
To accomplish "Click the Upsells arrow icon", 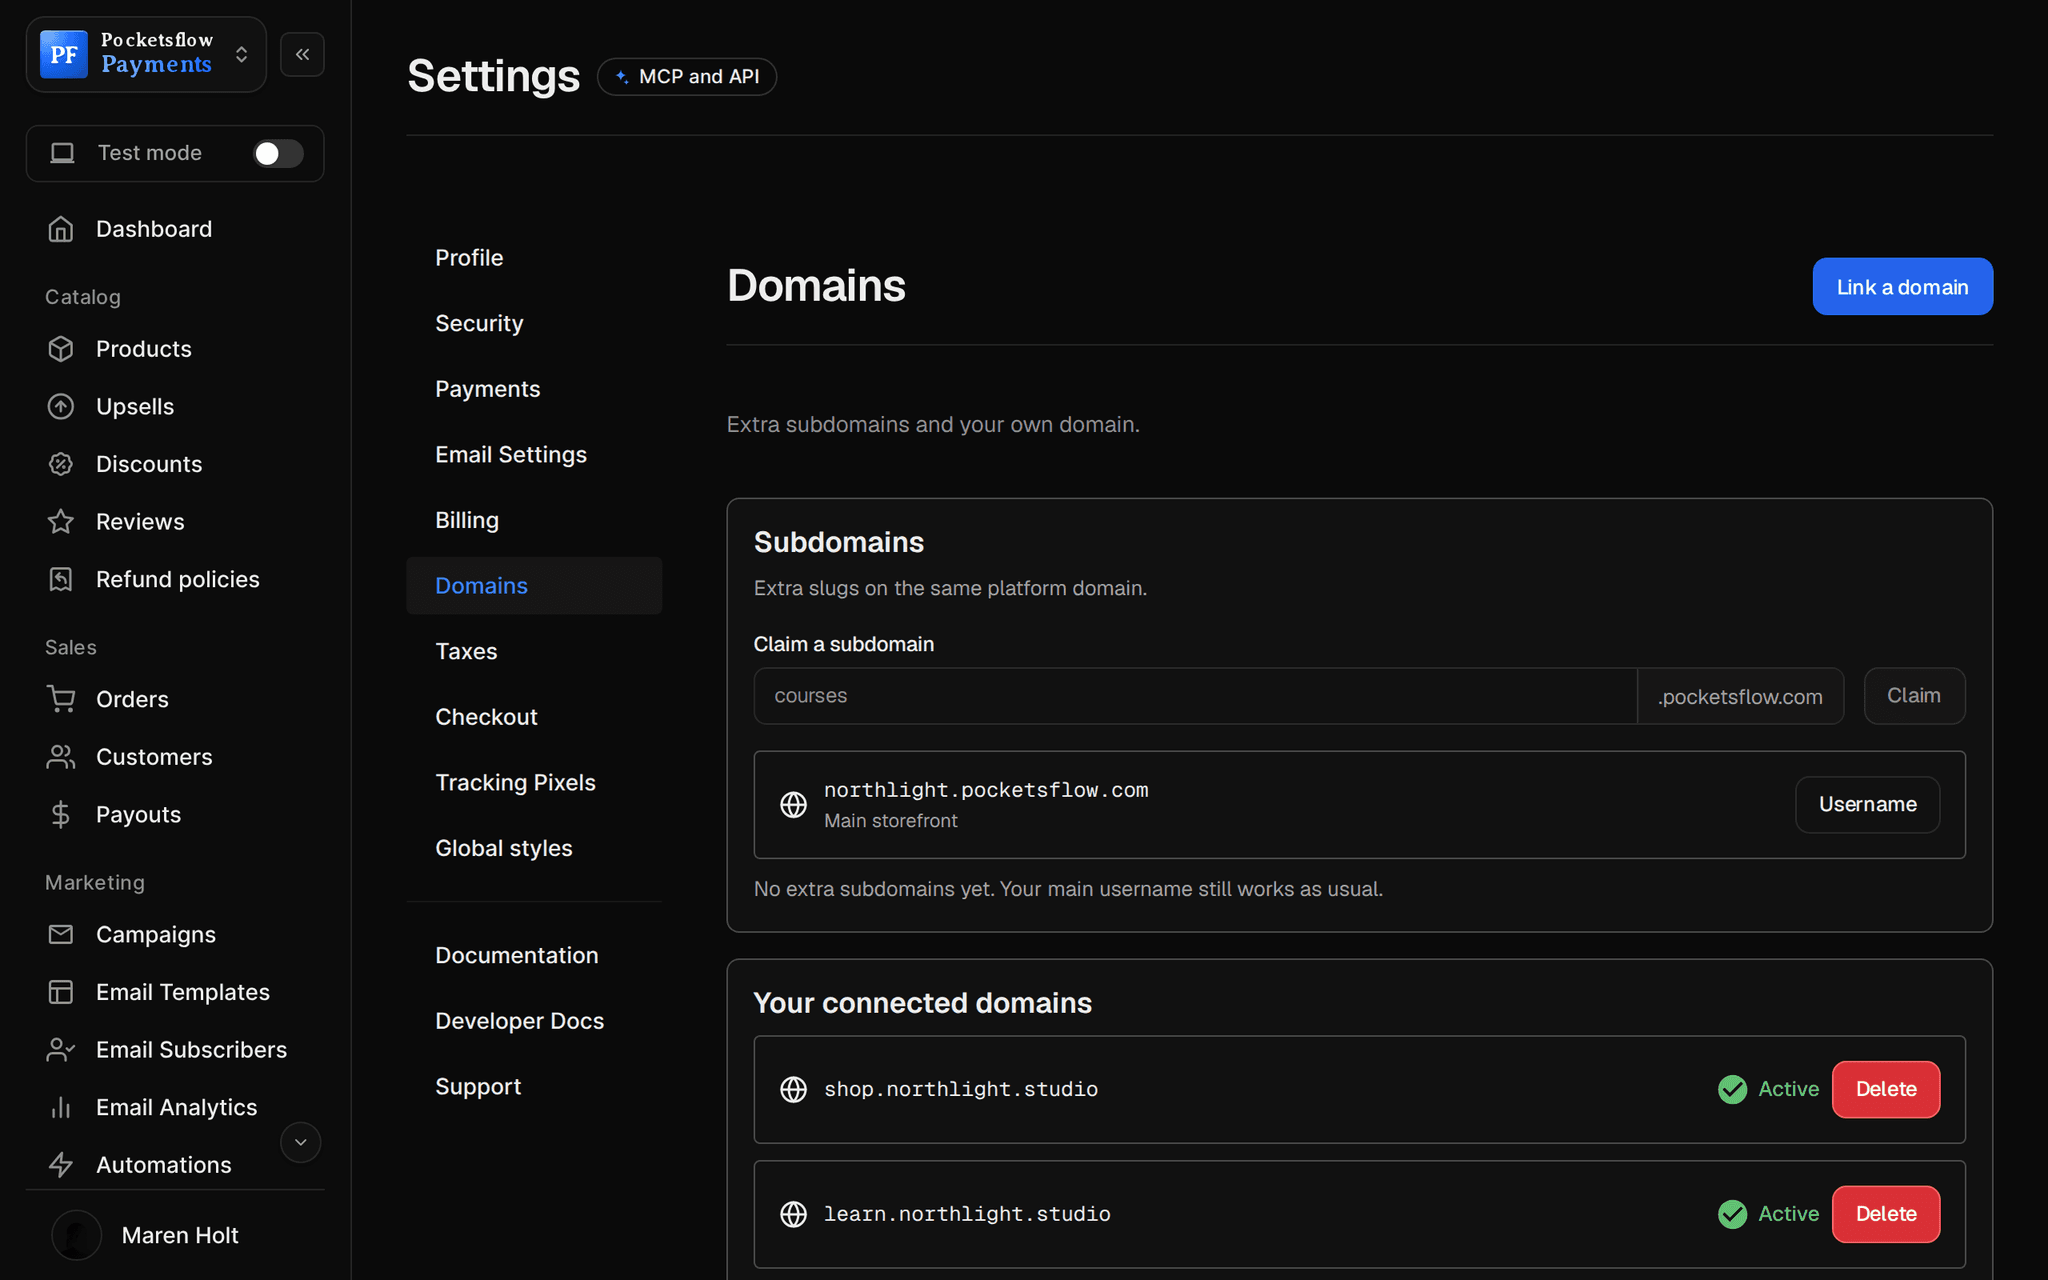I will pos(61,407).
